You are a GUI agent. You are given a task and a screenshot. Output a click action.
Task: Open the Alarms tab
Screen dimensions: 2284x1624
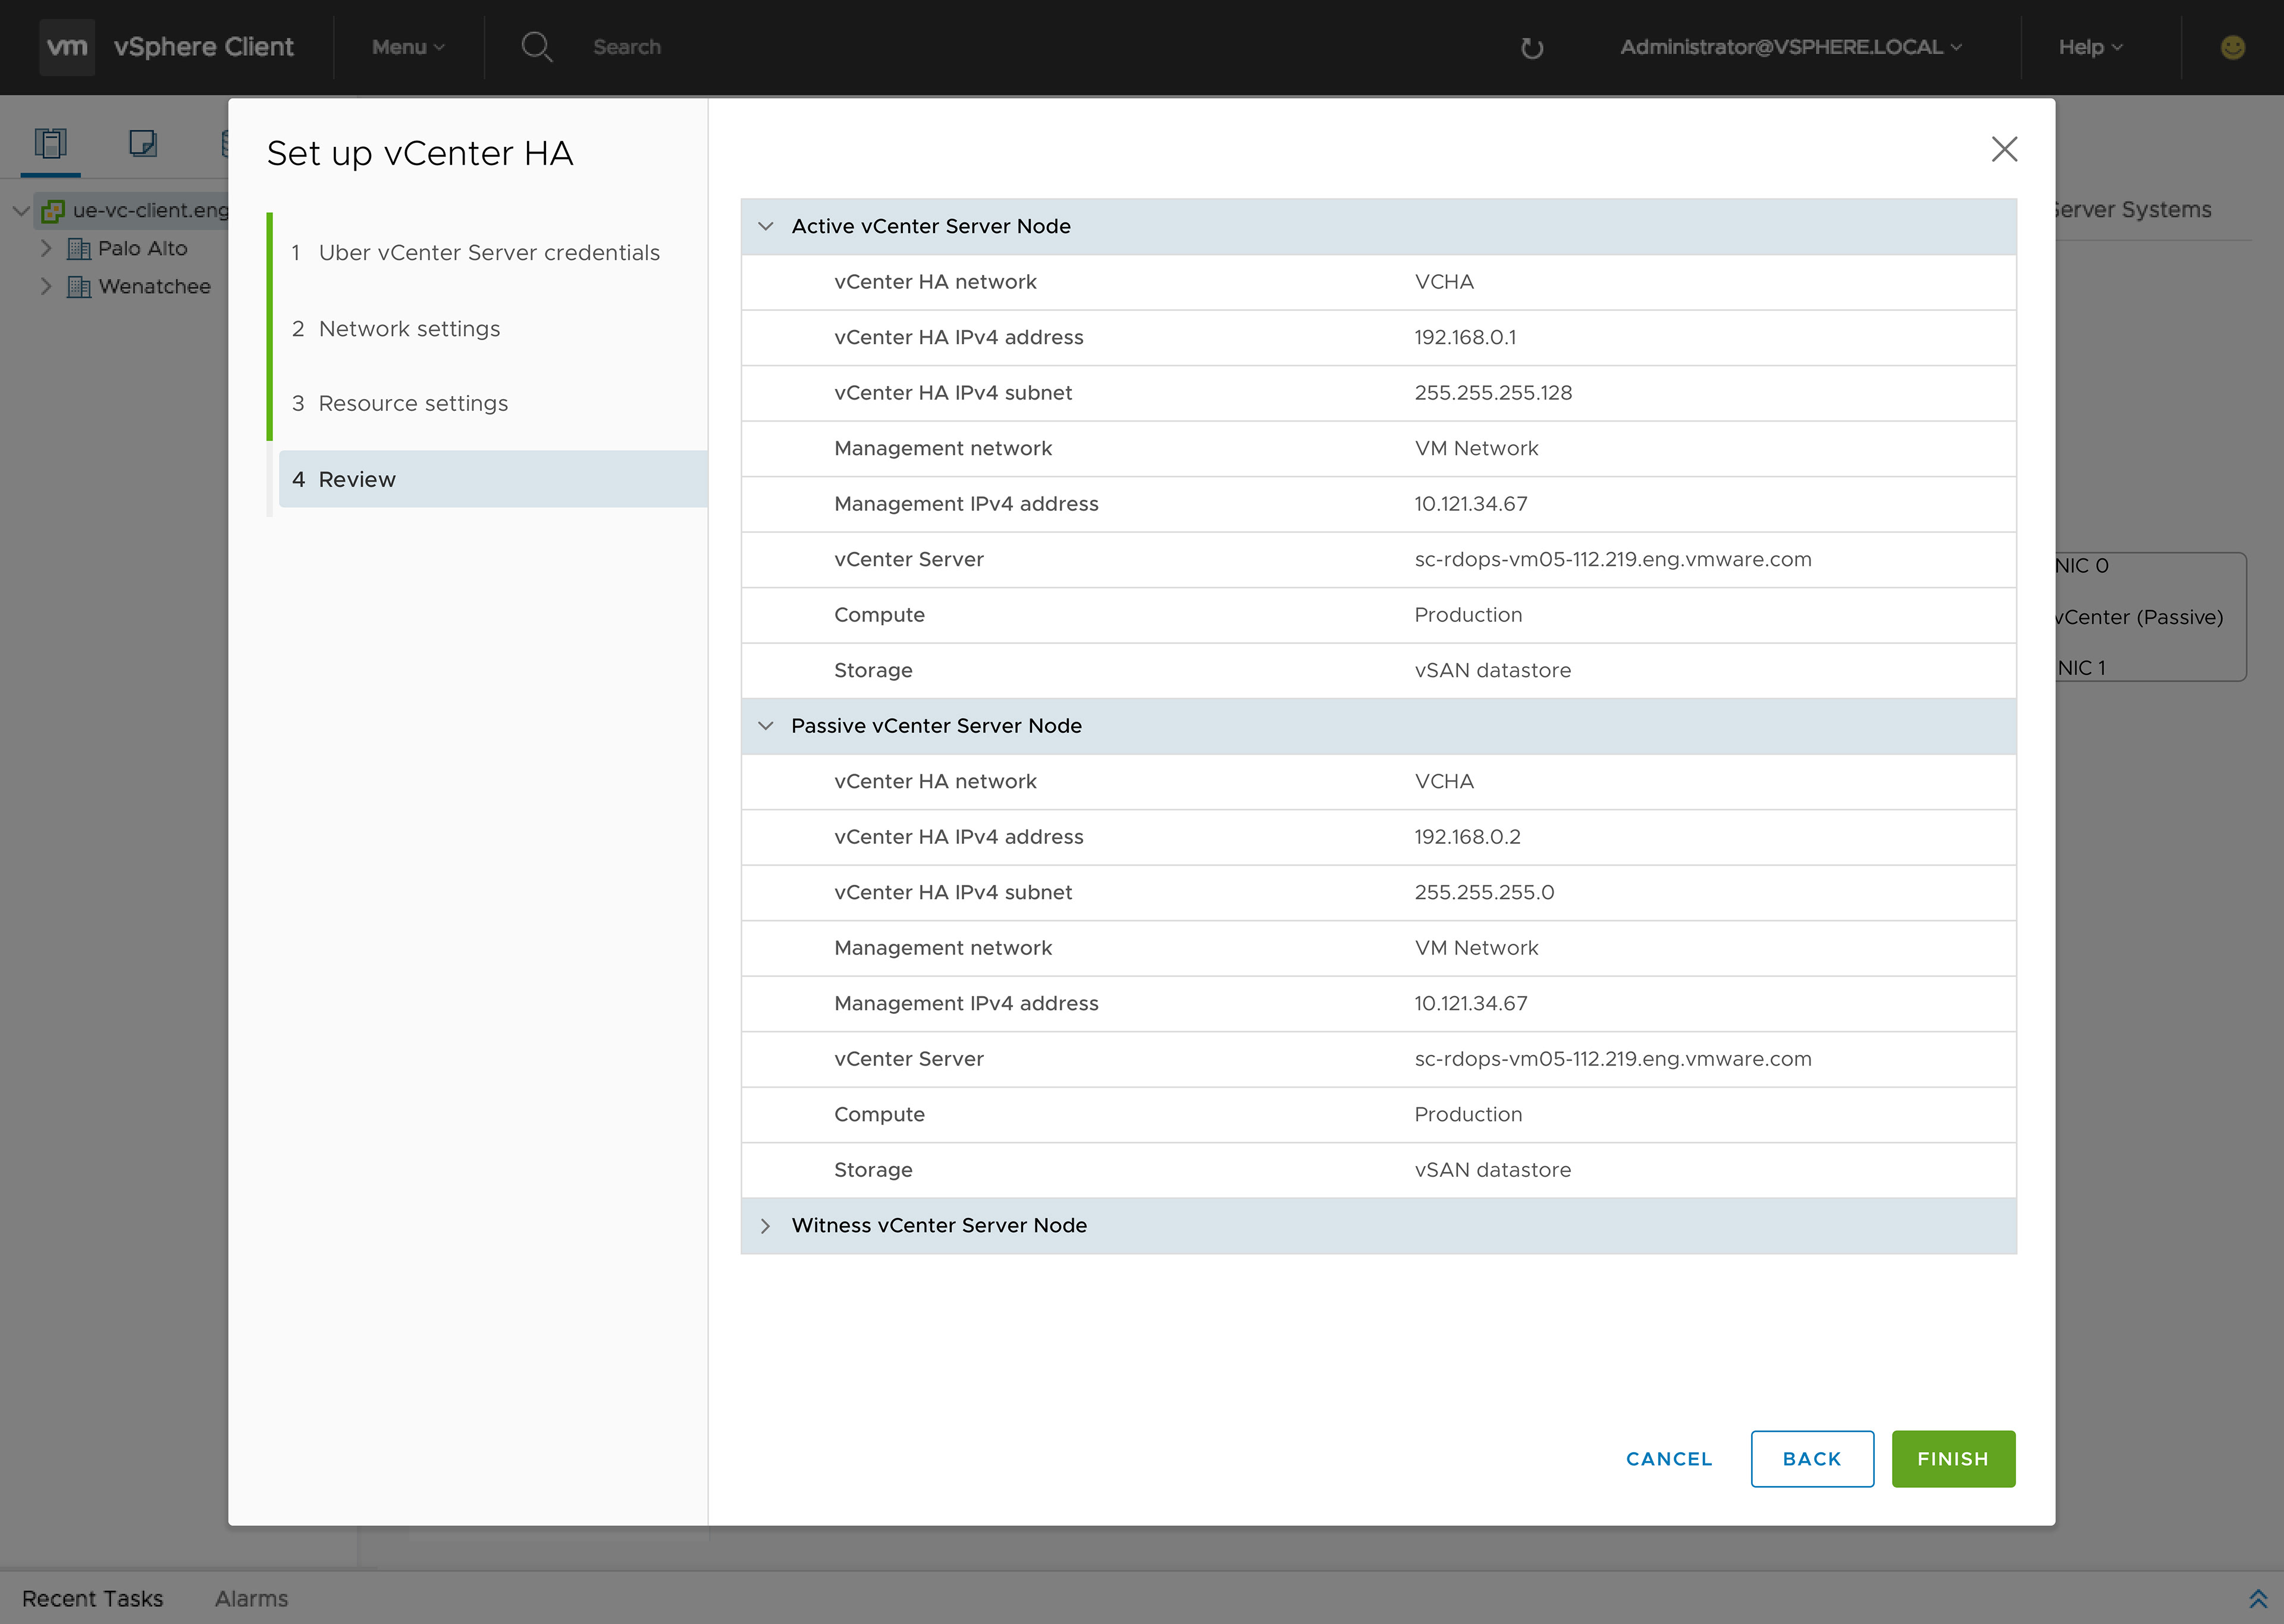coord(251,1598)
